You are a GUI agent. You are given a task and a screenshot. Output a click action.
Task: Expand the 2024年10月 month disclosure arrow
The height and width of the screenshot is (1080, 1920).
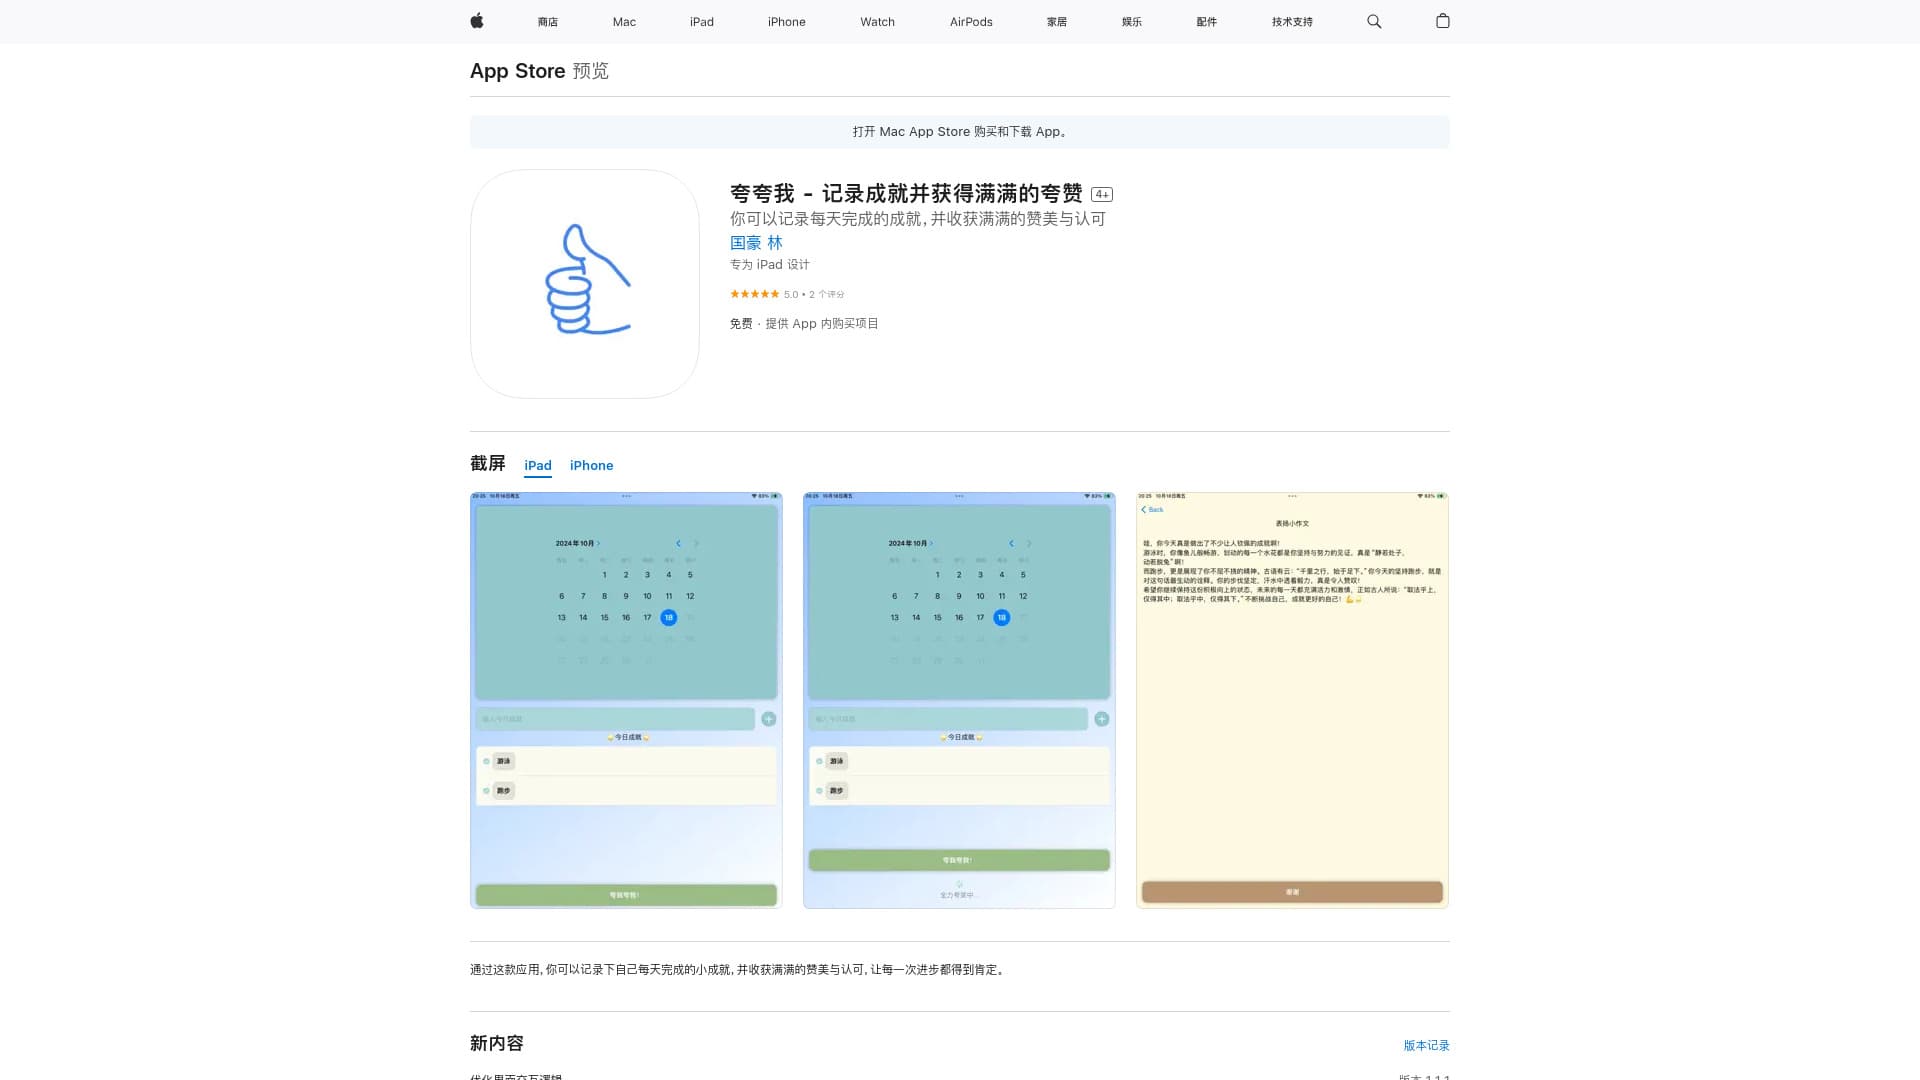[x=598, y=545]
